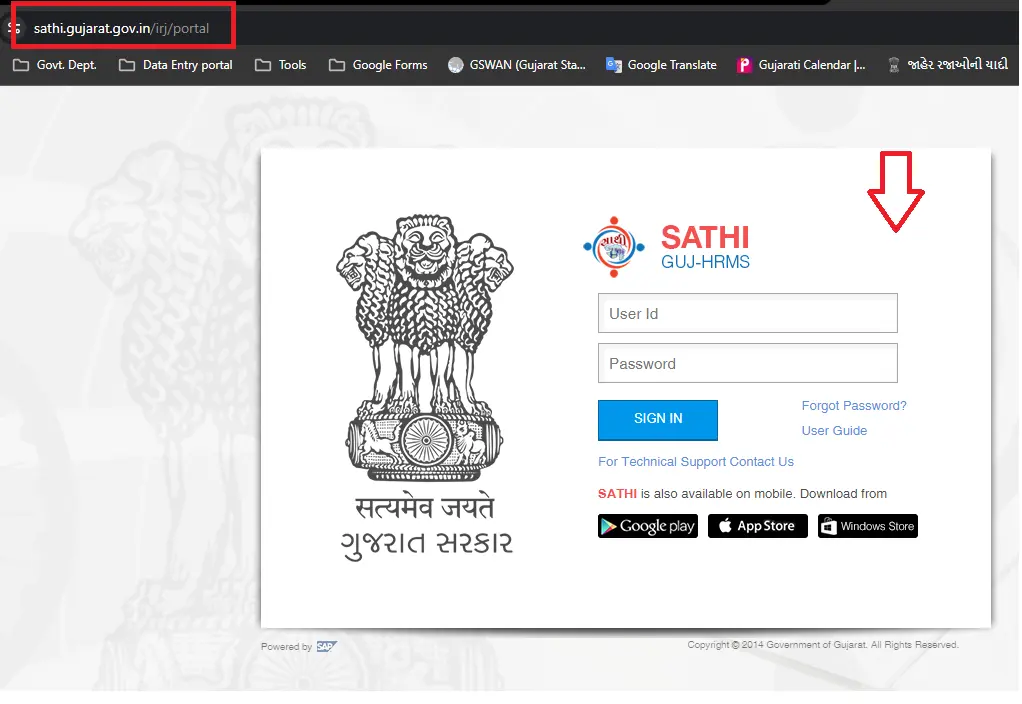Image resolution: width=1022 pixels, height=704 pixels.
Task: Open the Forgot Password? link
Action: [854, 405]
